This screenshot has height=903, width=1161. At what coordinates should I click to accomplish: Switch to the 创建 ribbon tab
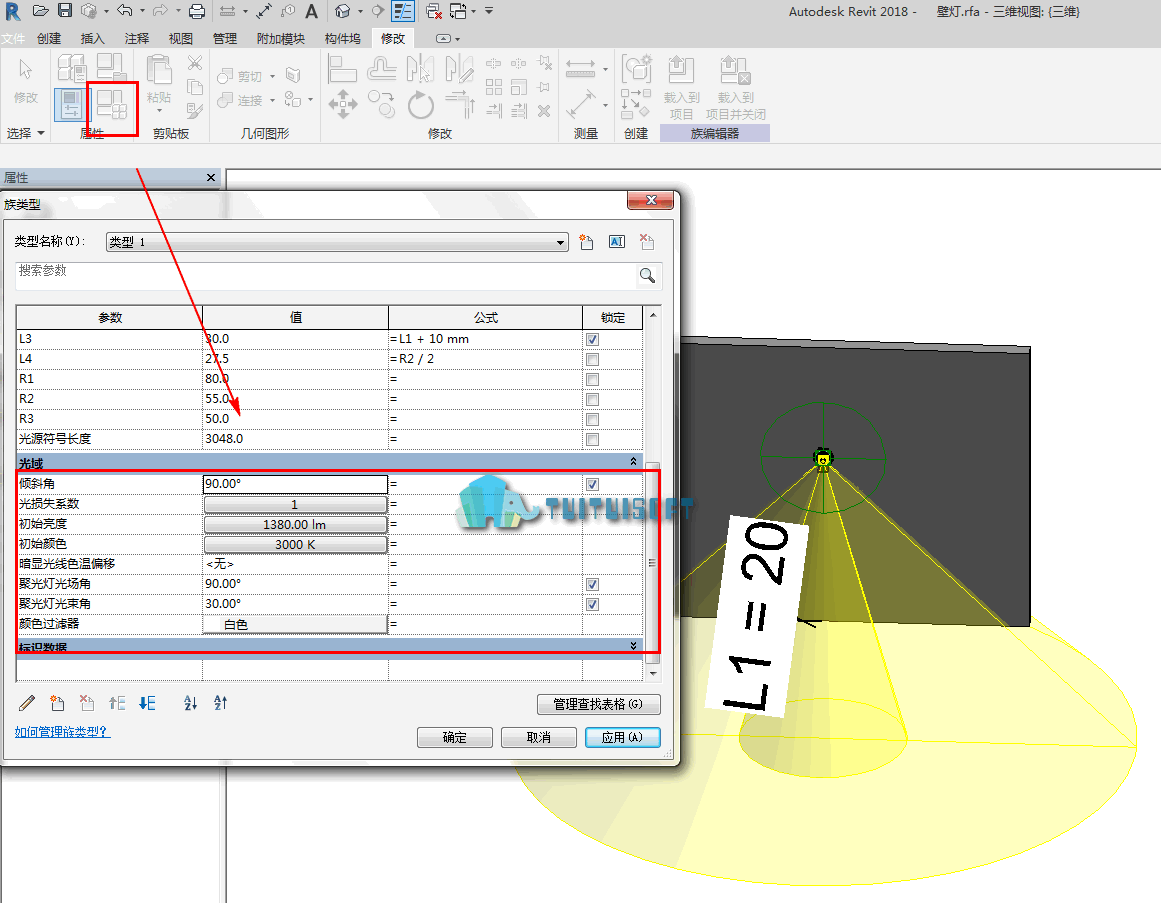[49, 38]
